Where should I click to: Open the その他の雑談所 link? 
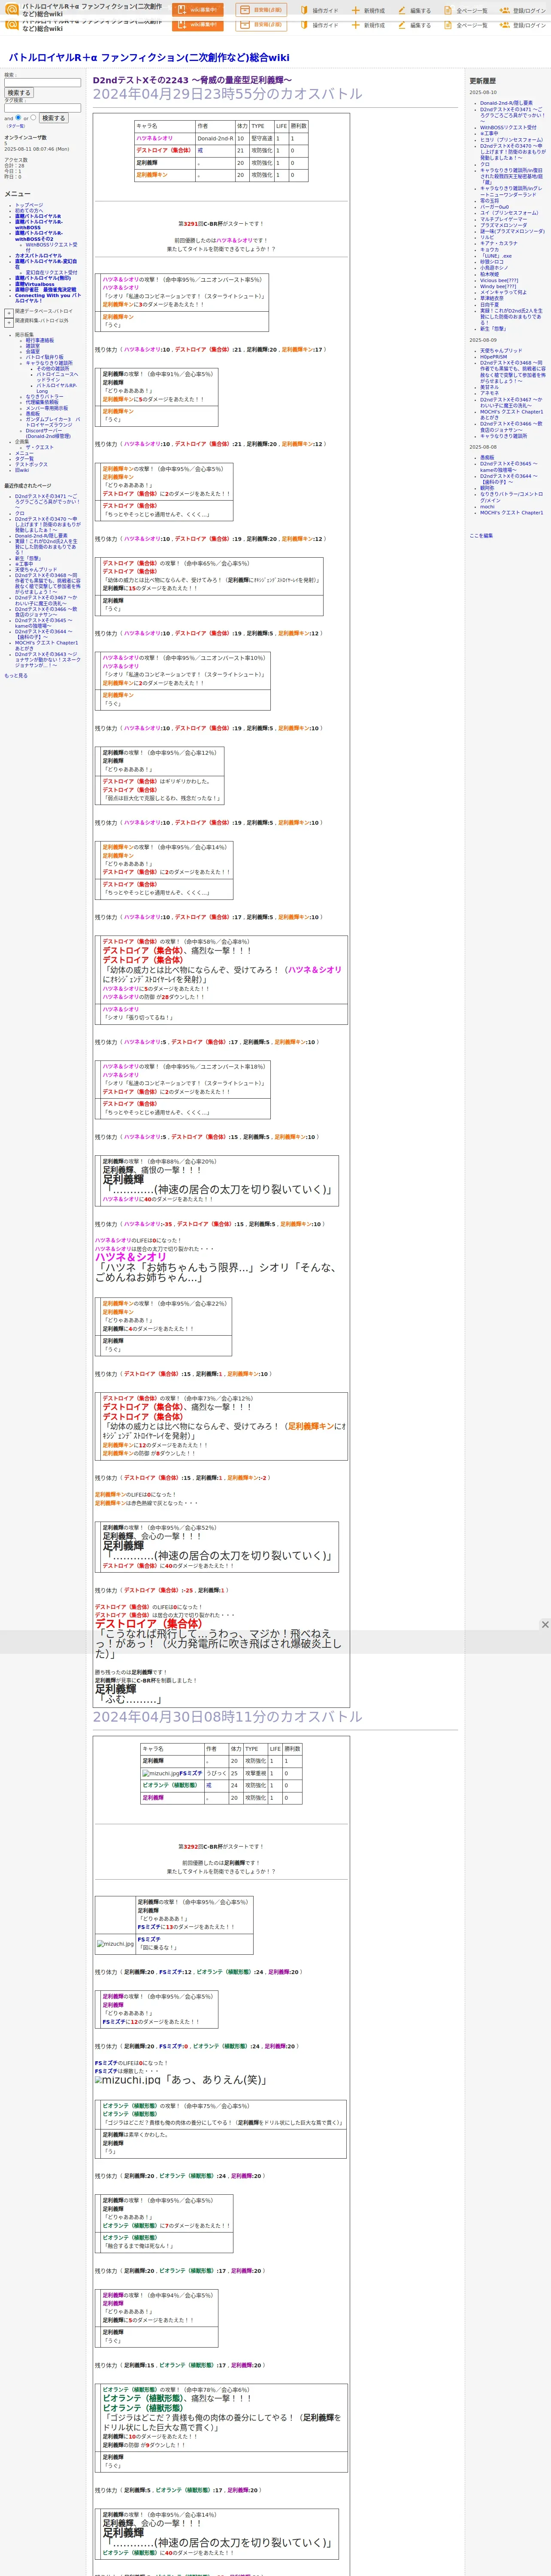(x=53, y=368)
